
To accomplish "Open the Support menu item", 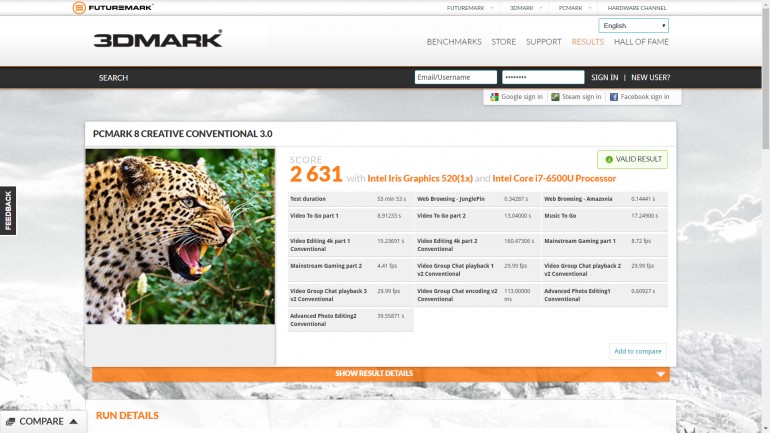I will (x=544, y=42).
